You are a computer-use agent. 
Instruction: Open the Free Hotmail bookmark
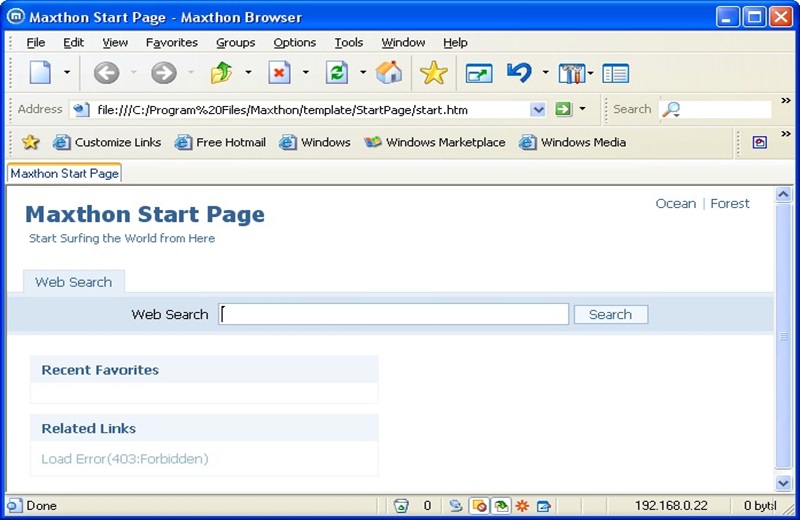[220, 142]
